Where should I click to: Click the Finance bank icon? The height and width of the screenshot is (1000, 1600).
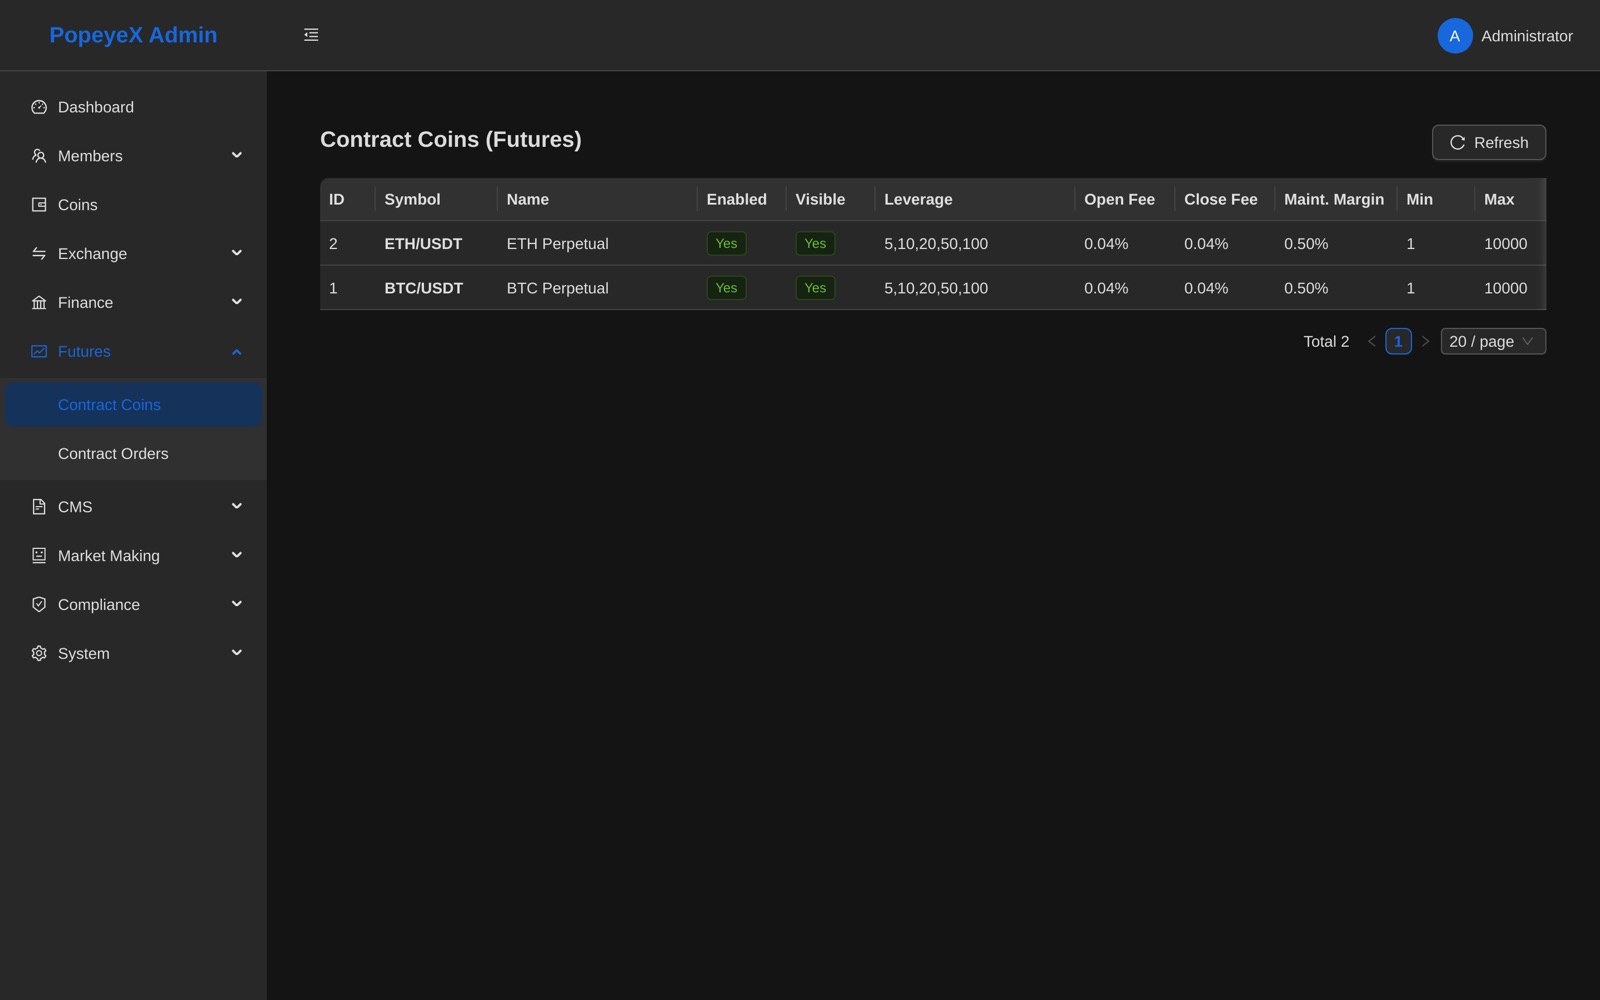[39, 303]
